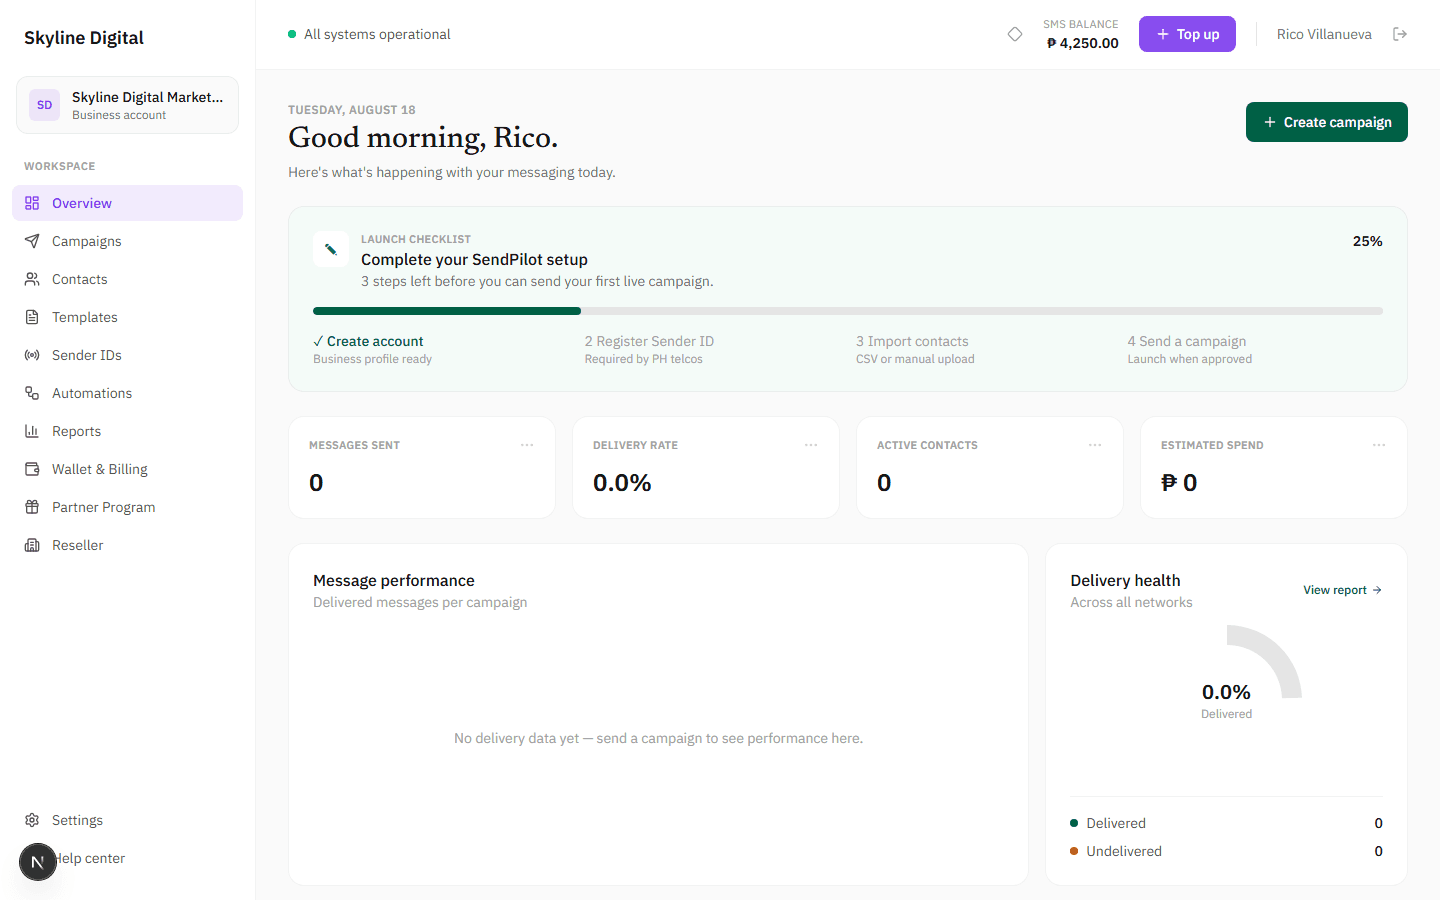Click the SD account avatar

45,105
